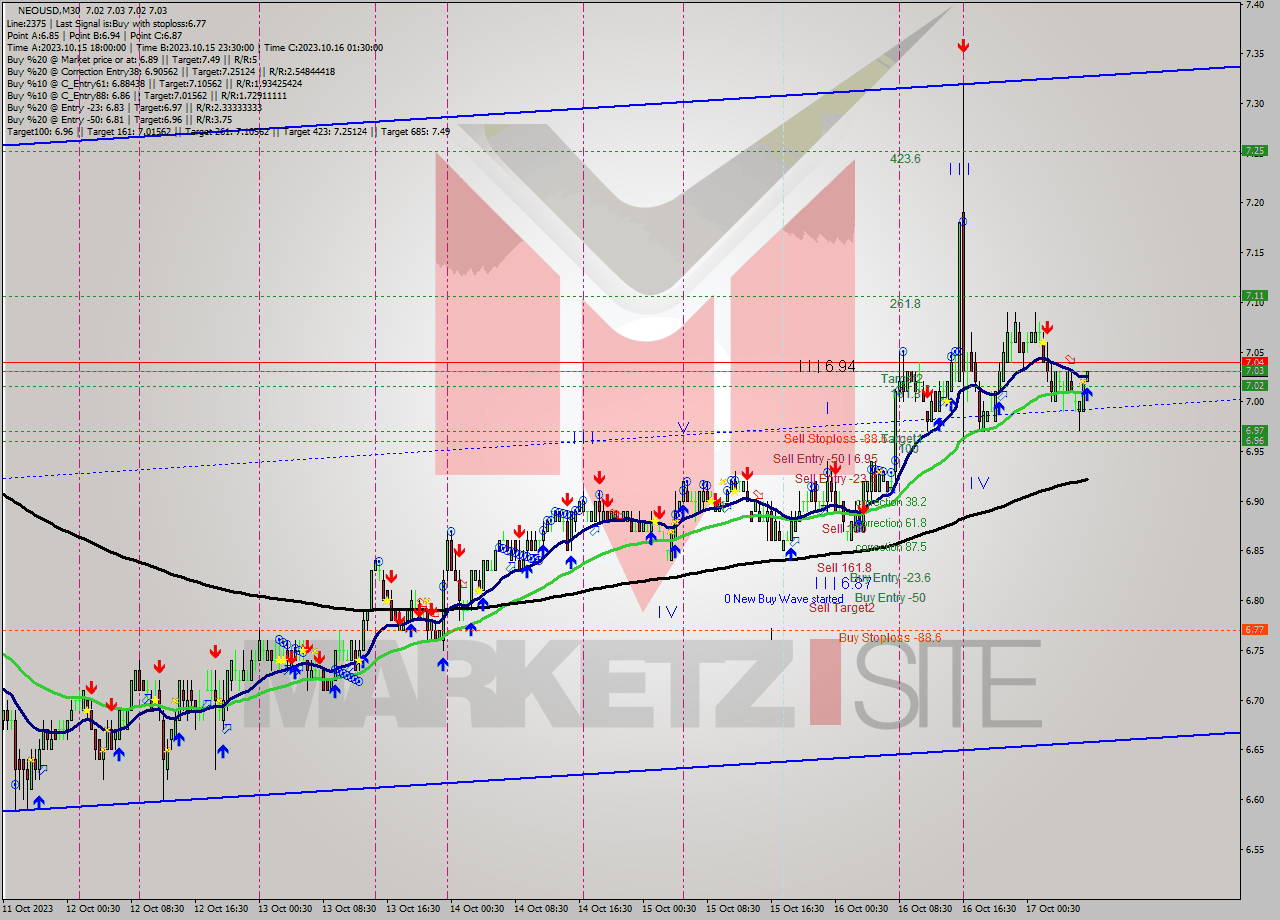Click the 6.55 price axis tick
Viewport: 1280px width, 920px height.
[x=1254, y=849]
